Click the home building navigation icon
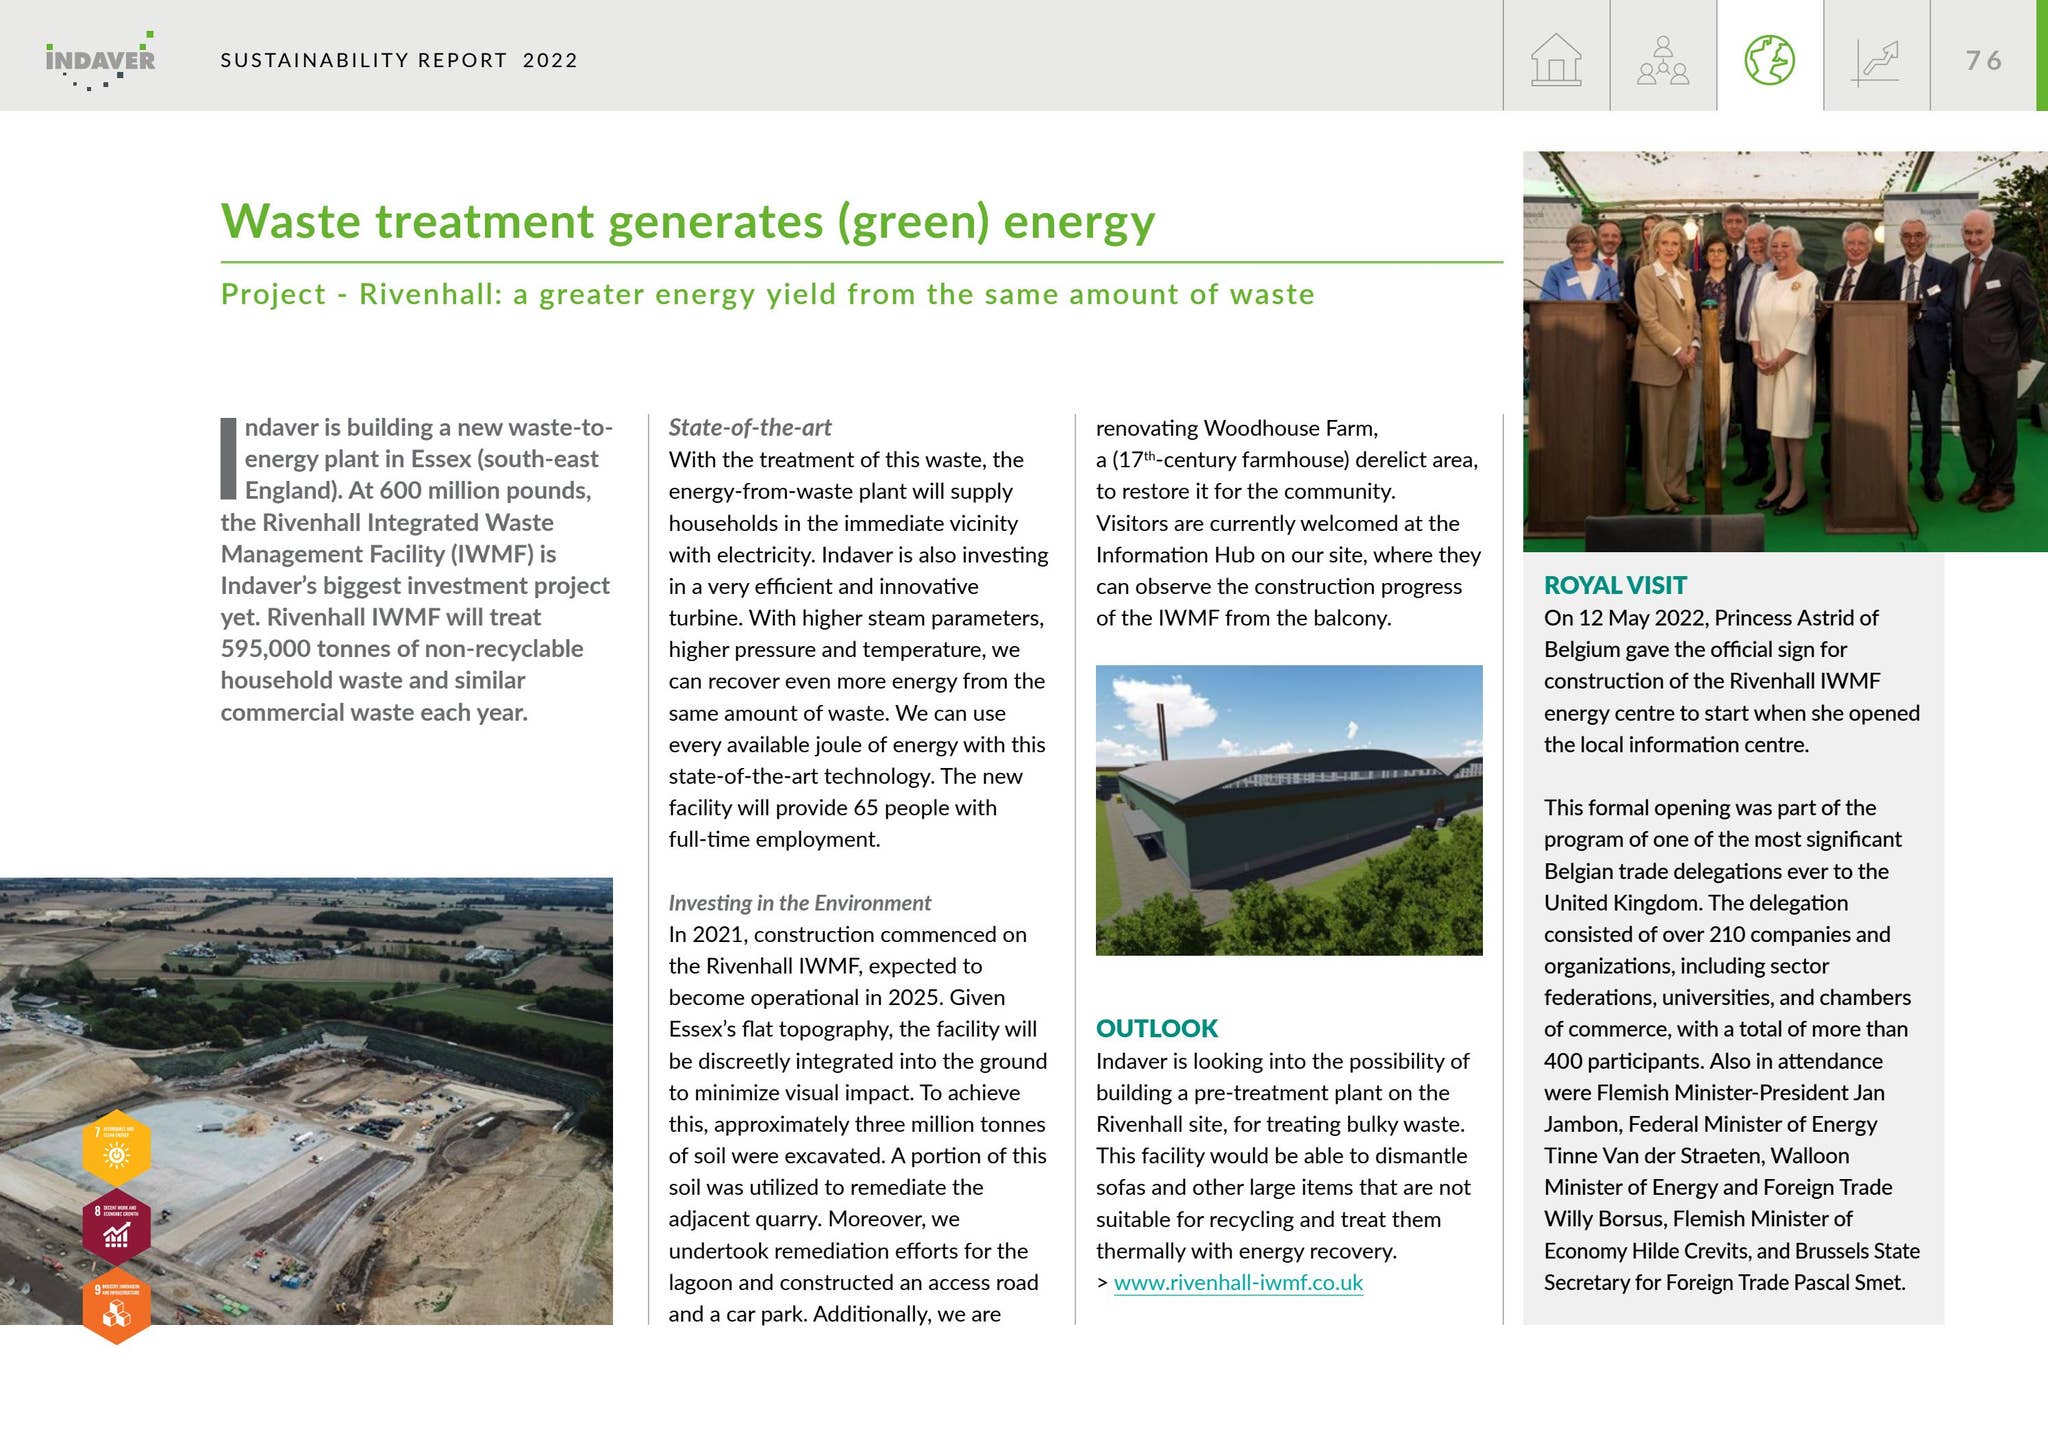The width and height of the screenshot is (2048, 1449). click(x=1556, y=60)
